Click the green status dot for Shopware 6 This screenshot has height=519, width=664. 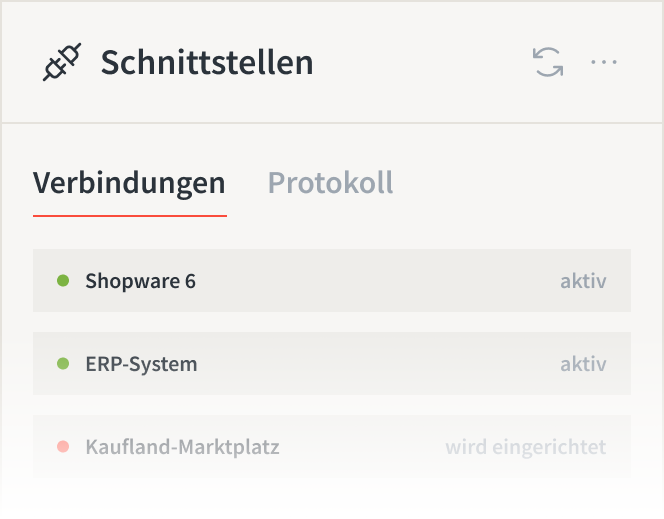63,281
